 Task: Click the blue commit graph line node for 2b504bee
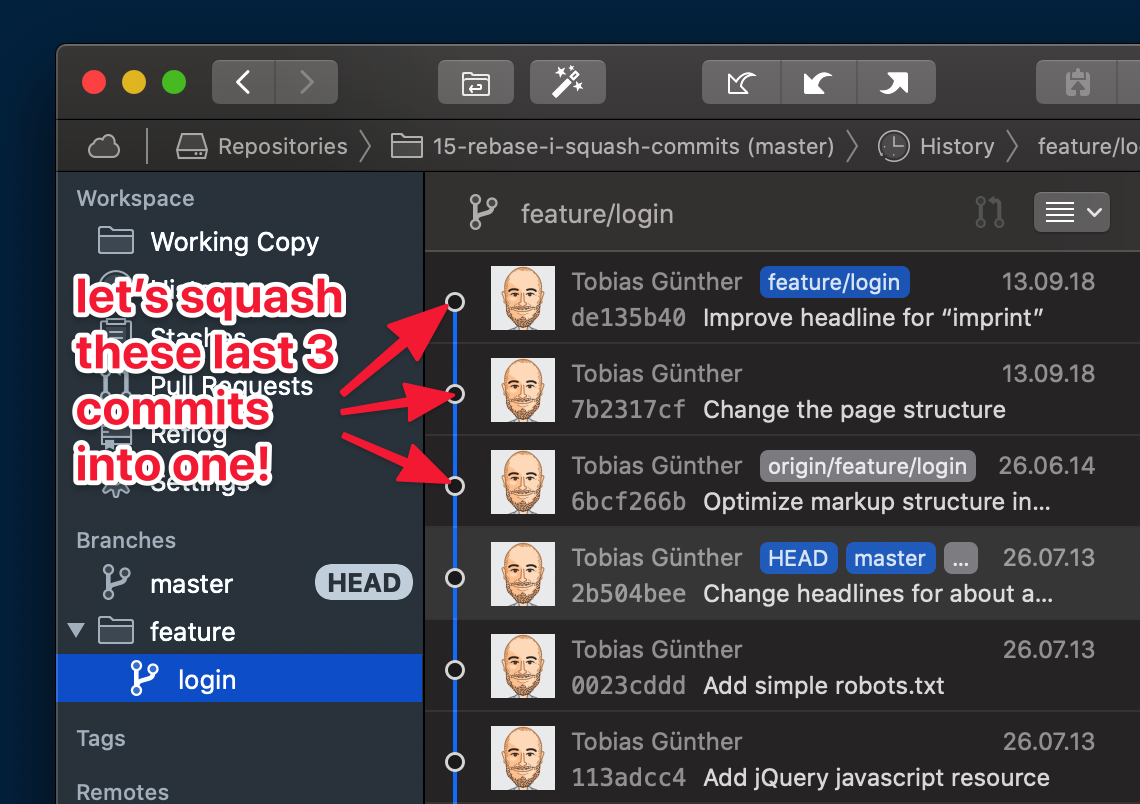point(455,577)
